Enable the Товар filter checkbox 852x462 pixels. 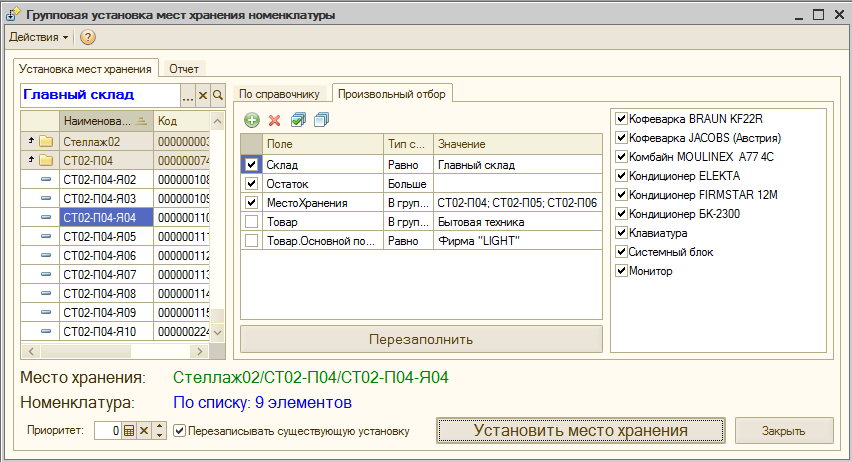(251, 222)
